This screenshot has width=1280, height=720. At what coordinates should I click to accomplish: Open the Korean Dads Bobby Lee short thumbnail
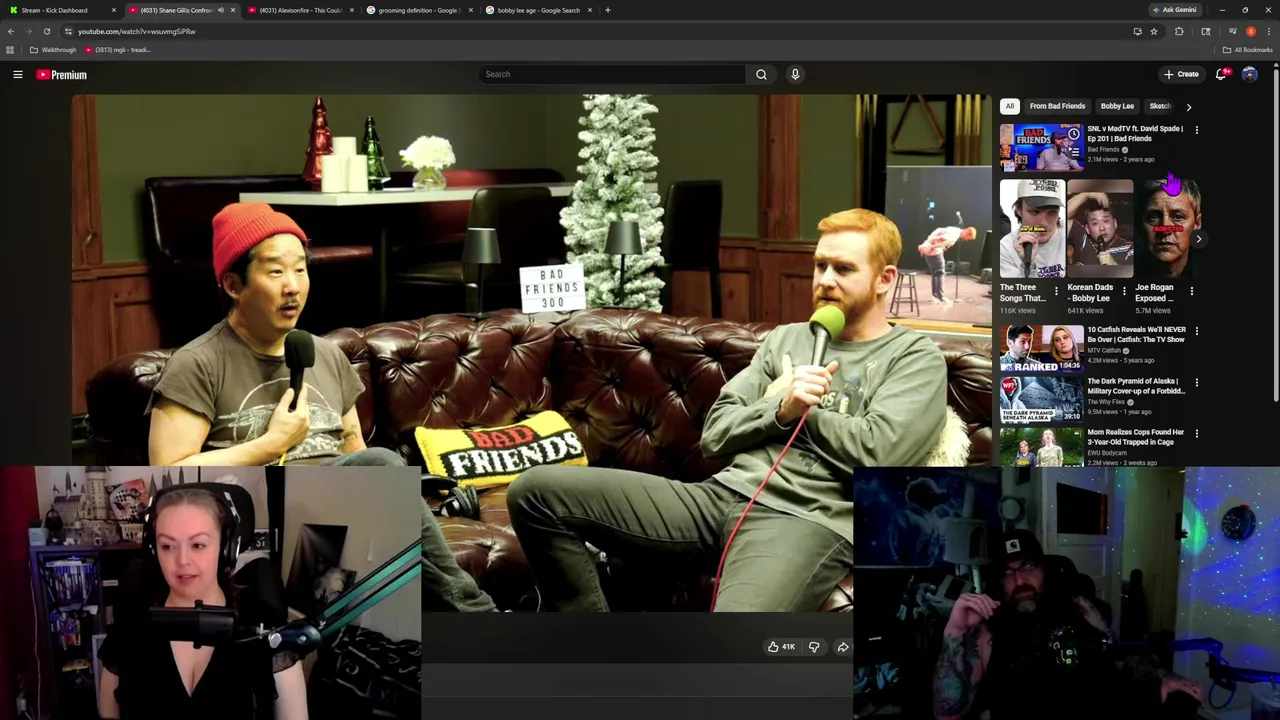point(1100,229)
